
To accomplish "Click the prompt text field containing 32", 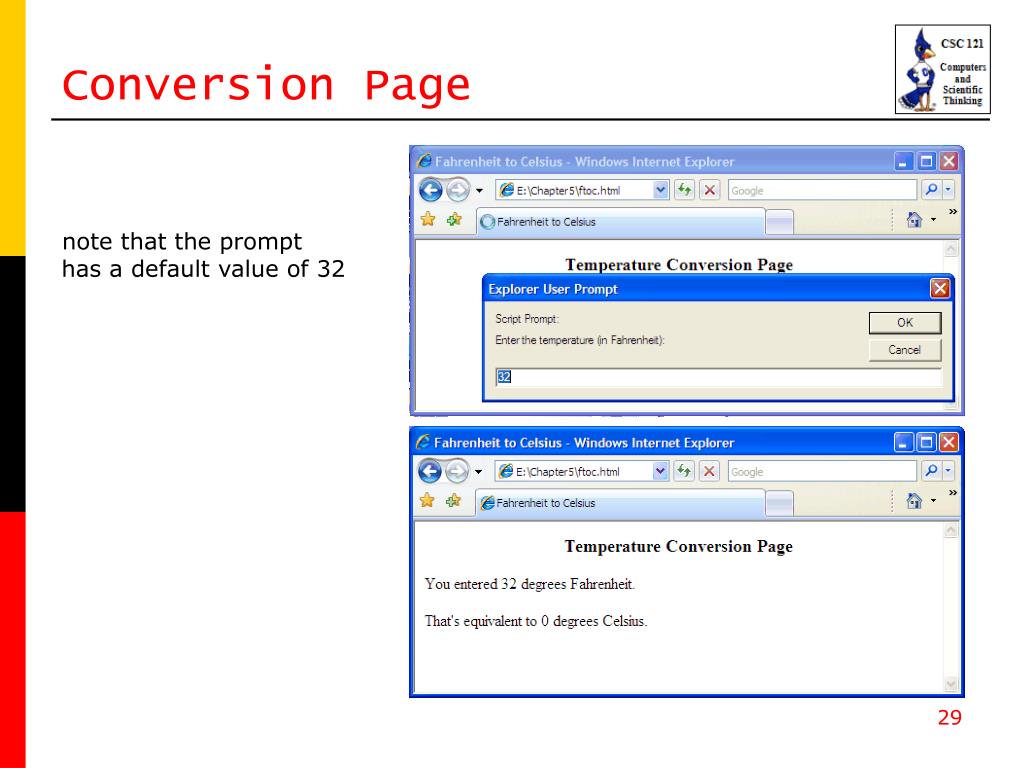I will [718, 377].
